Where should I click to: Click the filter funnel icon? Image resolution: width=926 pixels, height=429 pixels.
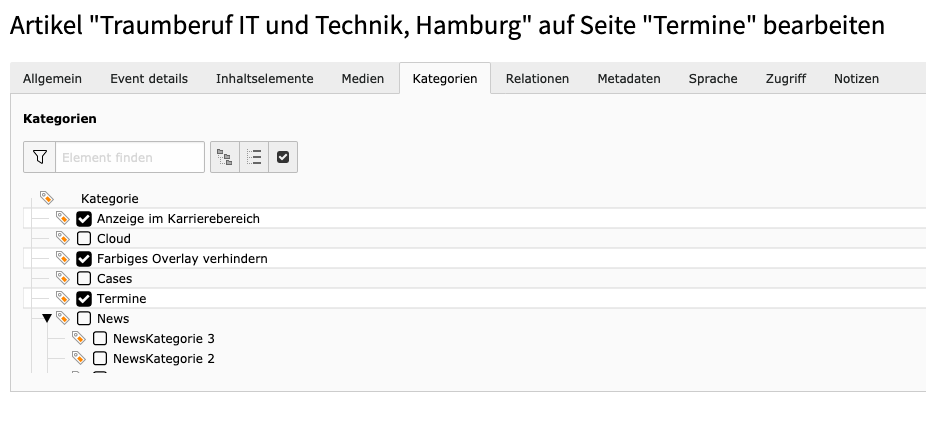point(40,157)
